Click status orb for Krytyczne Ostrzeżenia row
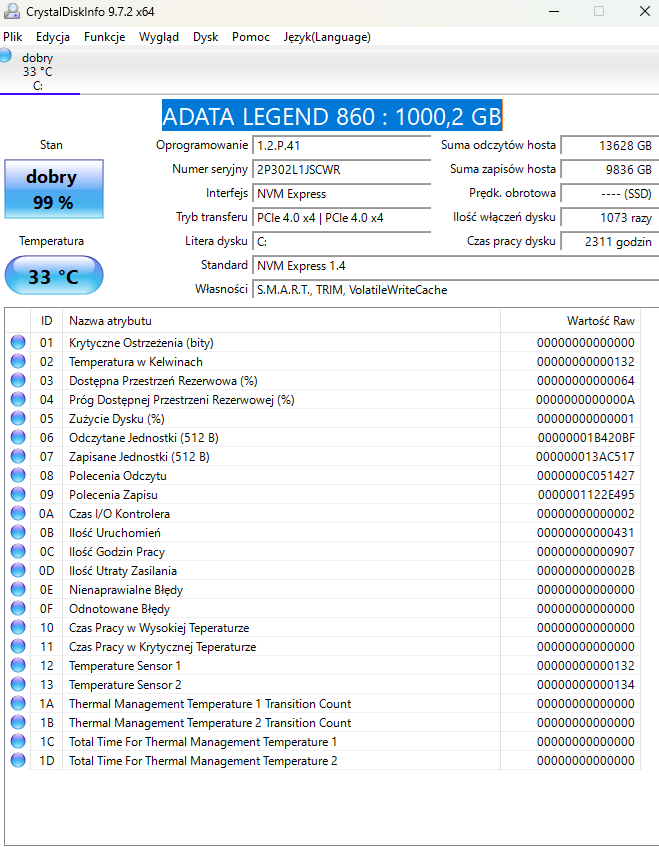Screen dimensions: 659x847 coord(18,342)
